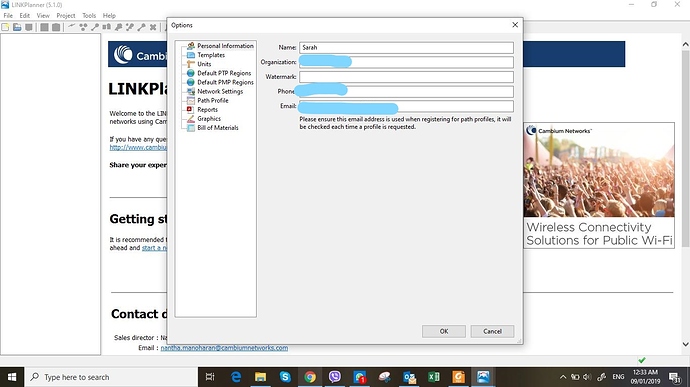Click the Save Project toolbar icon
The width and height of the screenshot is (690, 387).
click(29, 27)
